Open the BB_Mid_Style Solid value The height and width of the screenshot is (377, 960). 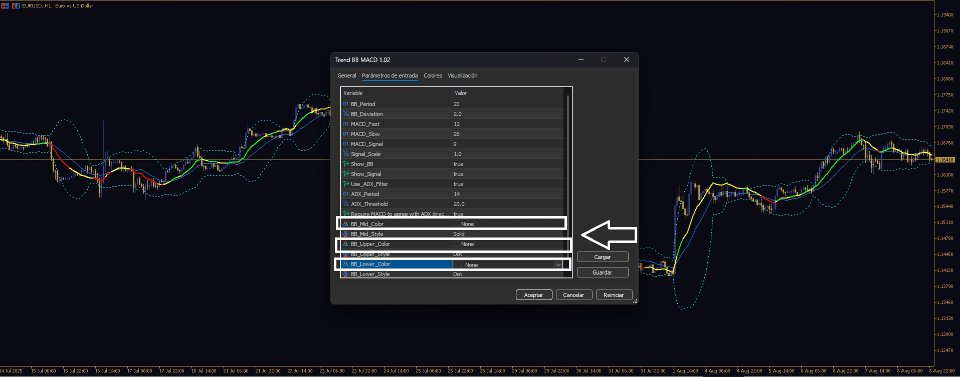pyautogui.click(x=459, y=234)
